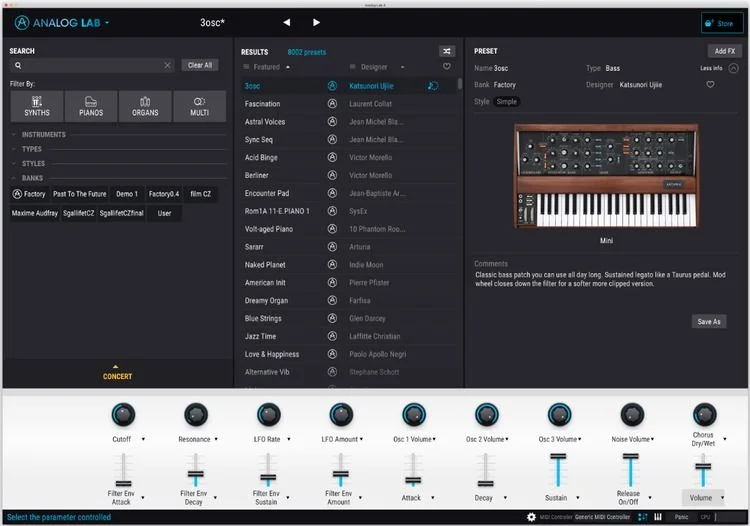Screen dimensions: 750x526
Task: Go to the next preset arrow
Action: point(316,22)
